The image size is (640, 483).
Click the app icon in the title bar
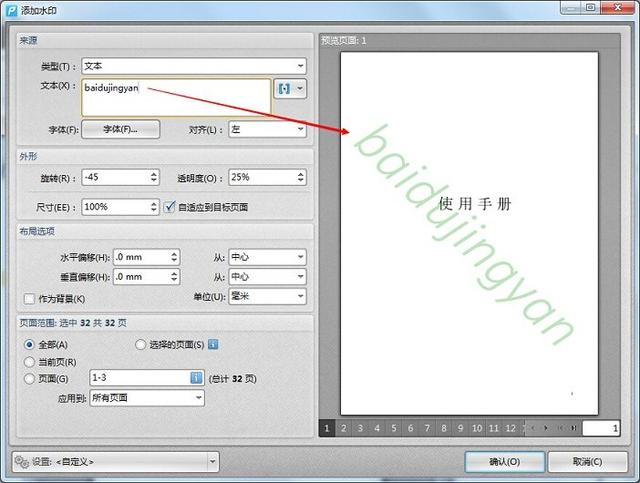(11, 10)
